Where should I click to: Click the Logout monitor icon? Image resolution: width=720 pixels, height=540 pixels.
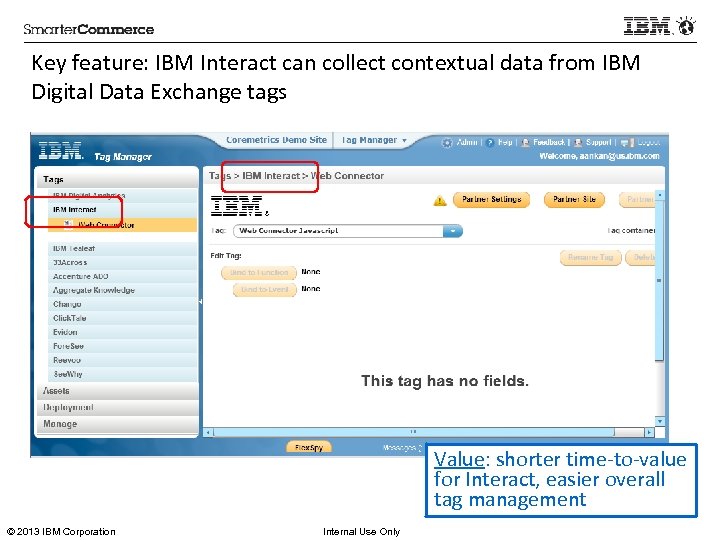coord(627,143)
